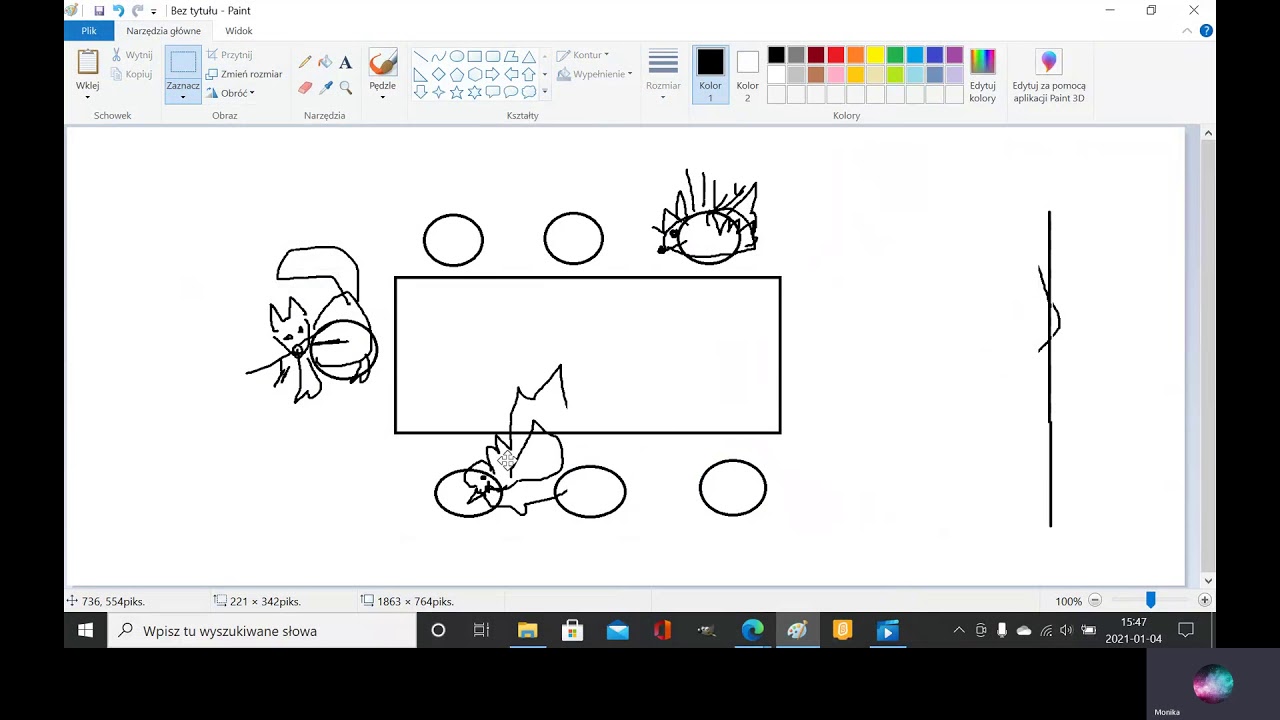Activate Kolor 2 background color
The image size is (1280, 720).
(747, 75)
